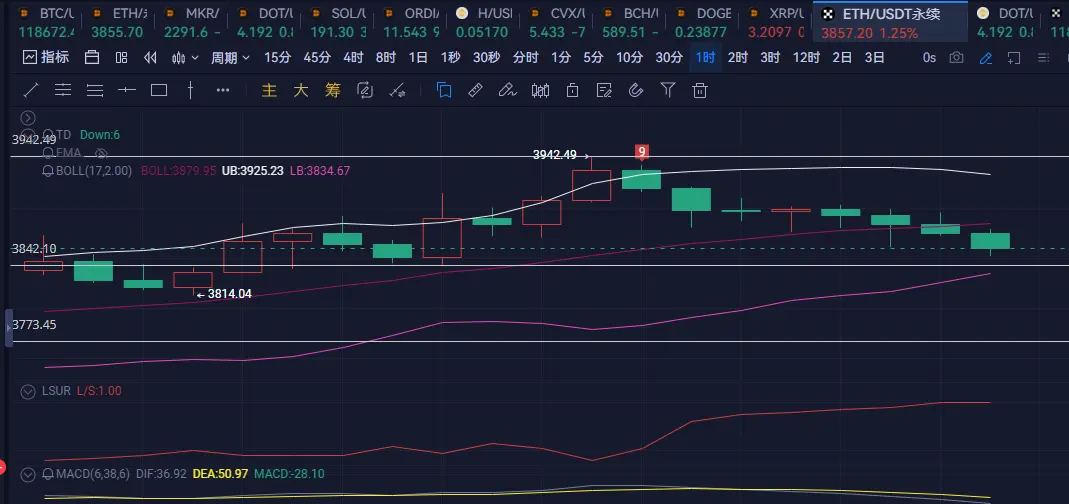Screen dimensions: 1069x504
Task: Open the XRP/U ticker tab
Action: click(x=778, y=23)
